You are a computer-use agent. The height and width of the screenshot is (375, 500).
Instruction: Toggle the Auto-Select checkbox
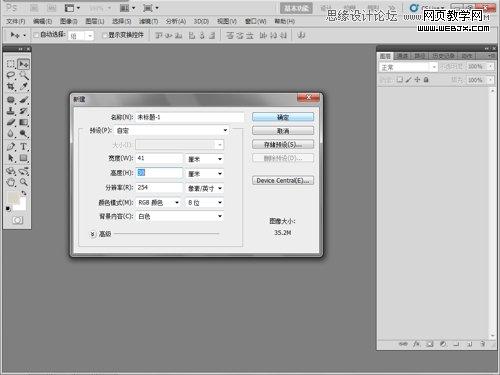(x=36, y=35)
